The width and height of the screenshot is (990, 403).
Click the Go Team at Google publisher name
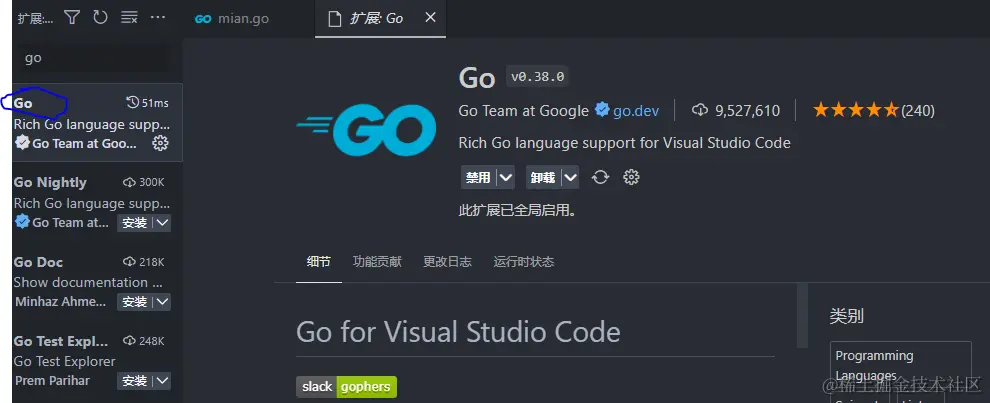coord(523,111)
